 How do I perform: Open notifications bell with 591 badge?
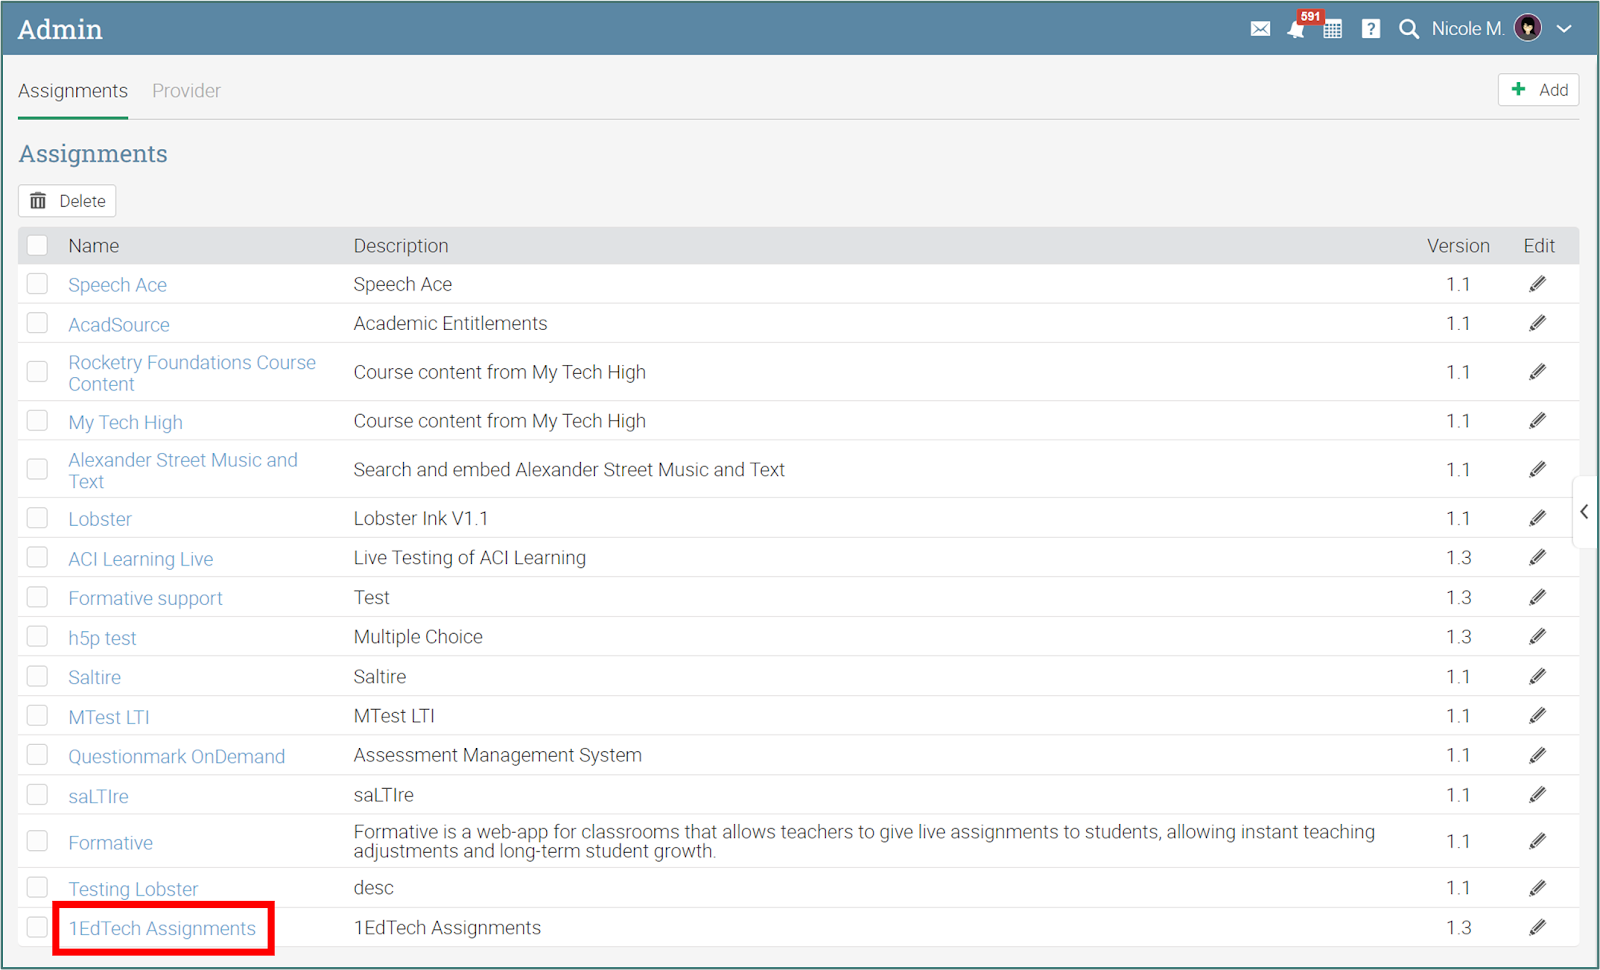[1296, 29]
